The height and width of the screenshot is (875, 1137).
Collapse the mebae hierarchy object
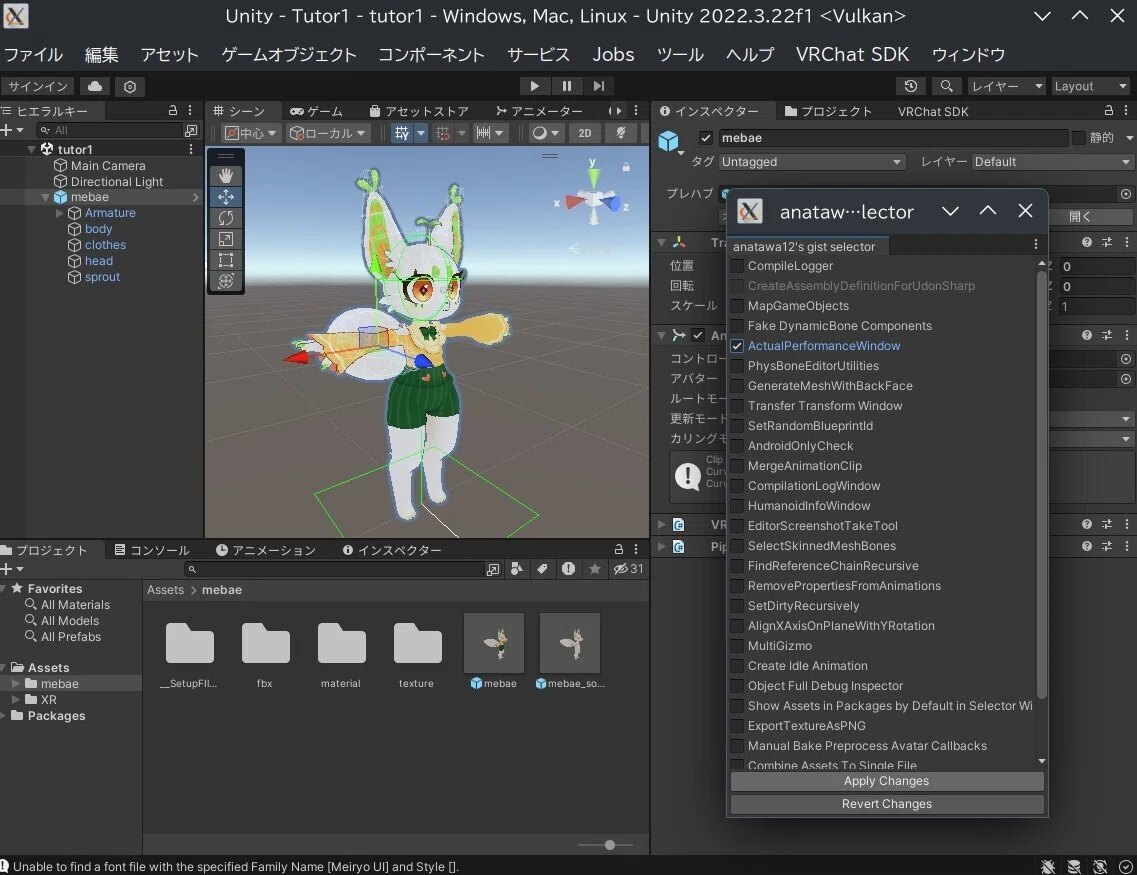click(x=45, y=197)
